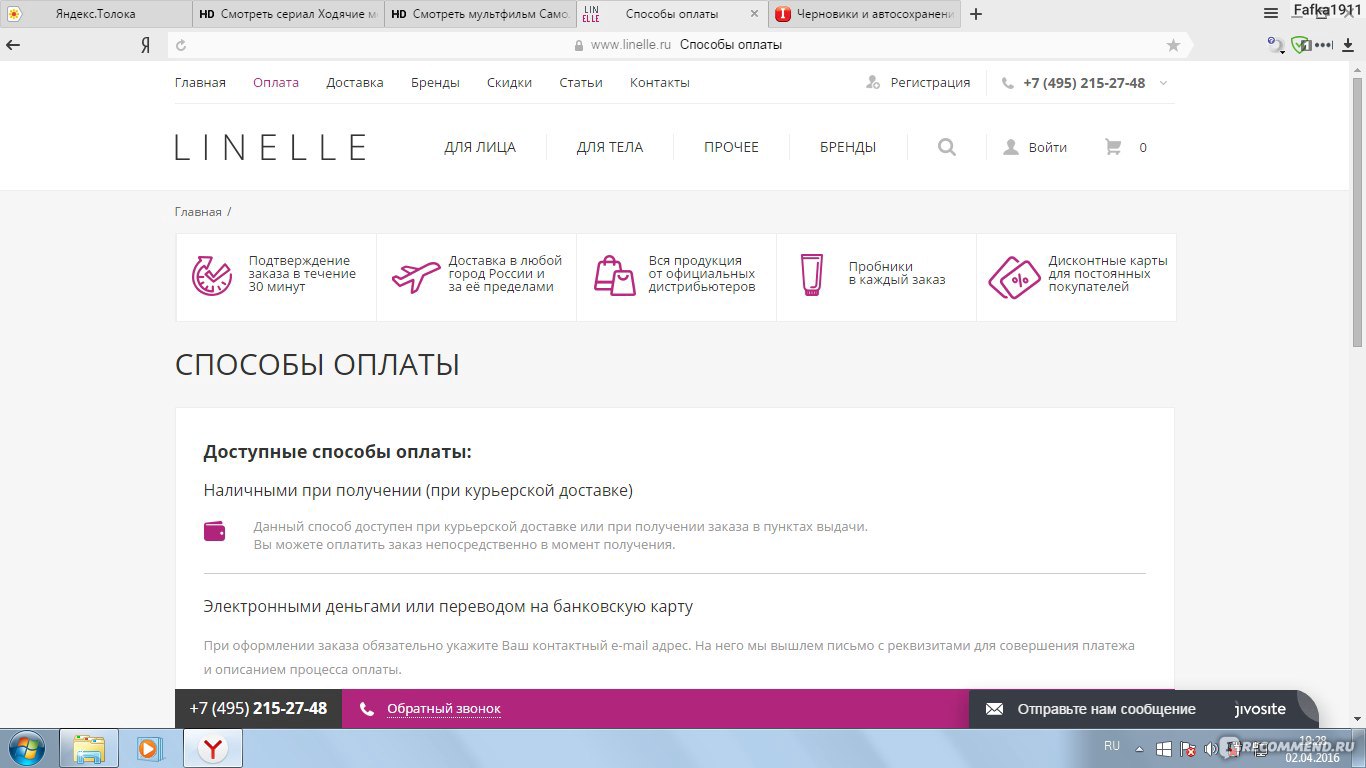Open the ДЛЯ ТЕЛА category

coord(610,147)
